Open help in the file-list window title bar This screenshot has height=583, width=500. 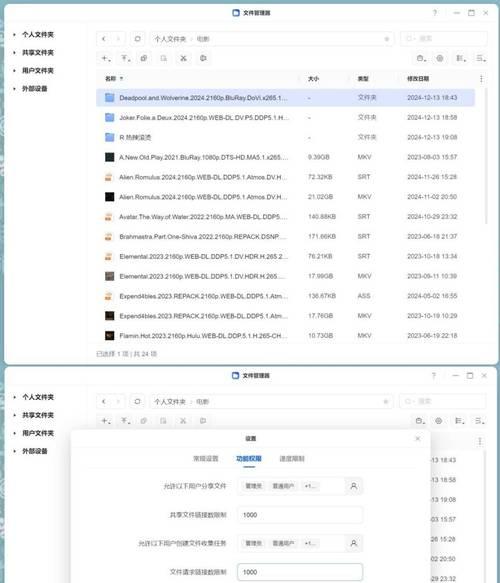click(435, 13)
